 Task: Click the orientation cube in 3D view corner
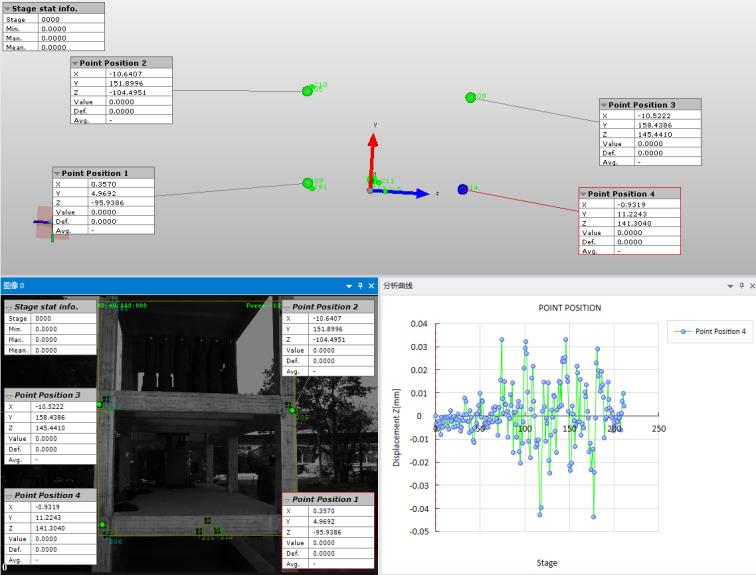[x=44, y=223]
